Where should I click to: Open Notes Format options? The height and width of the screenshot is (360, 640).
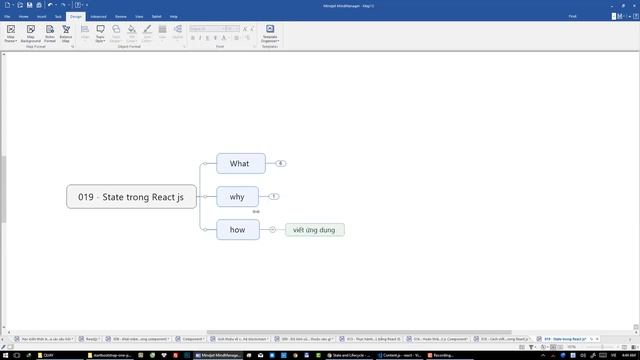50,33
